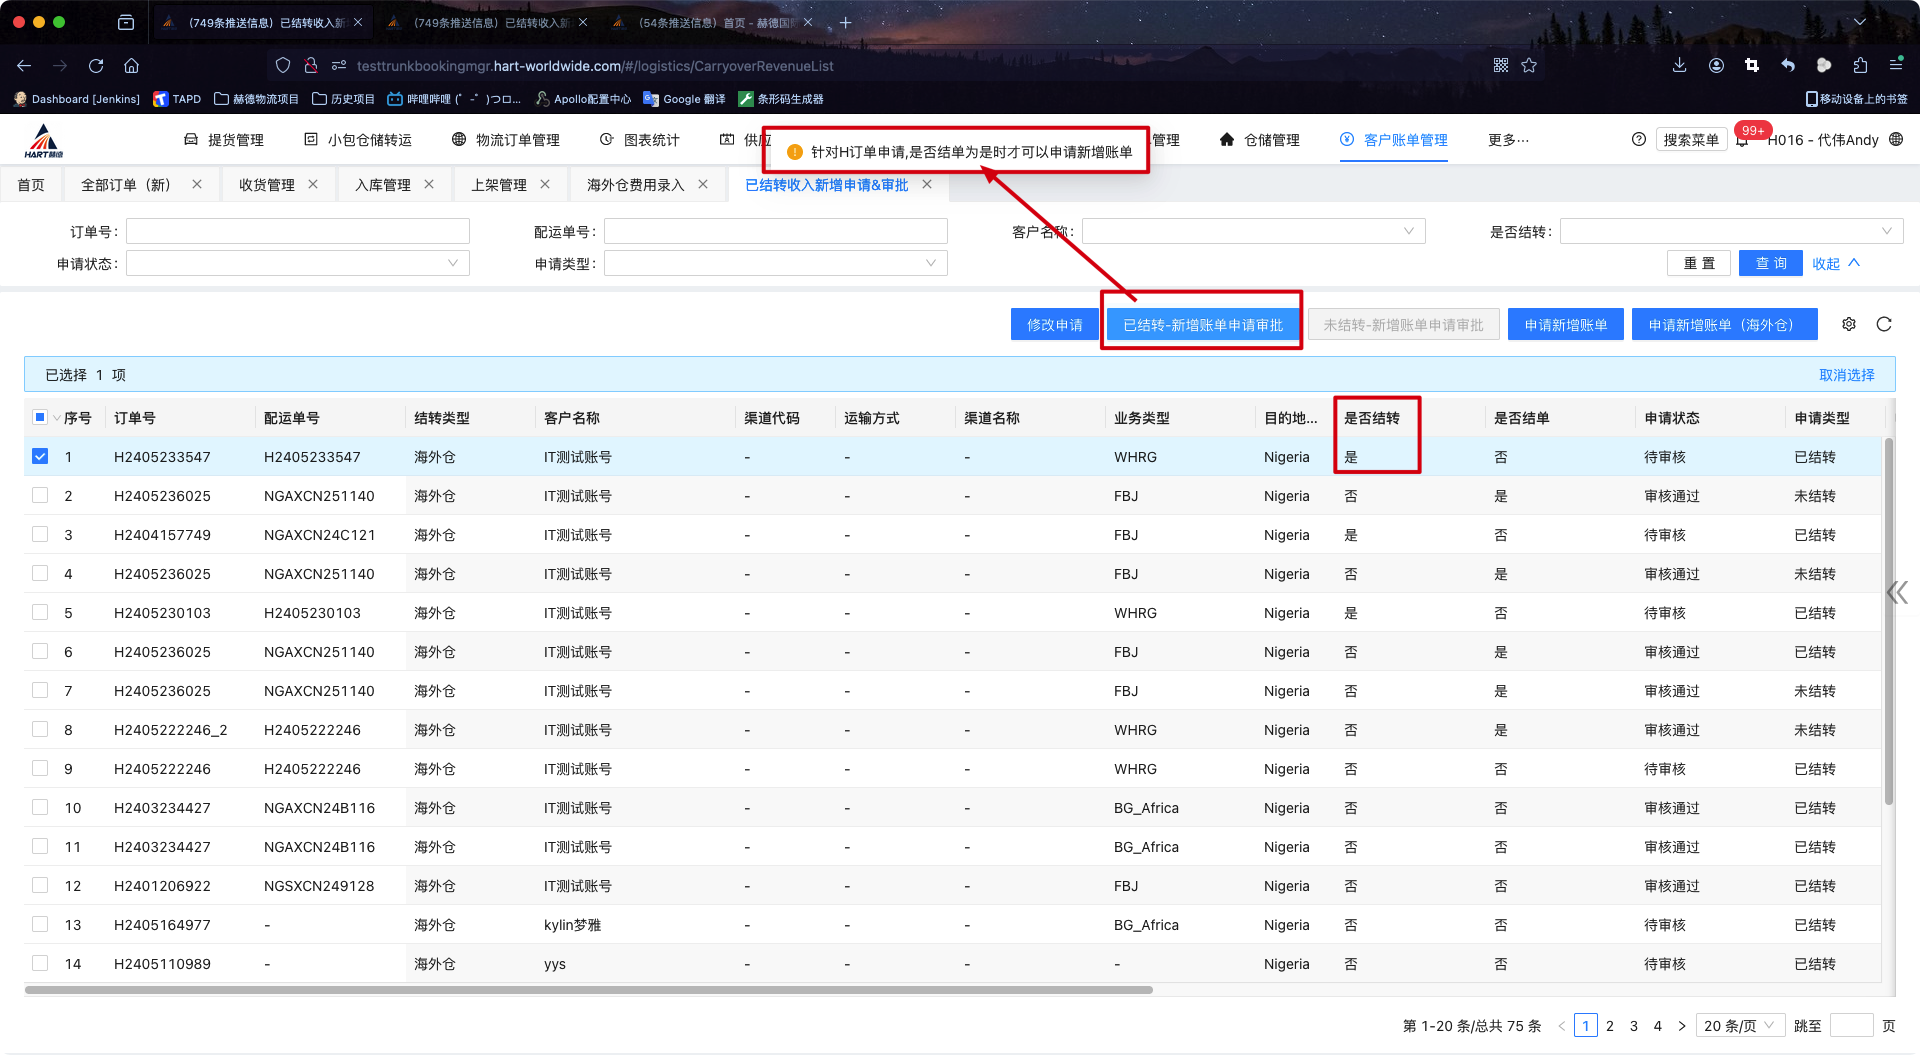Click the 取消选择 link
The height and width of the screenshot is (1055, 1920).
click(1846, 375)
